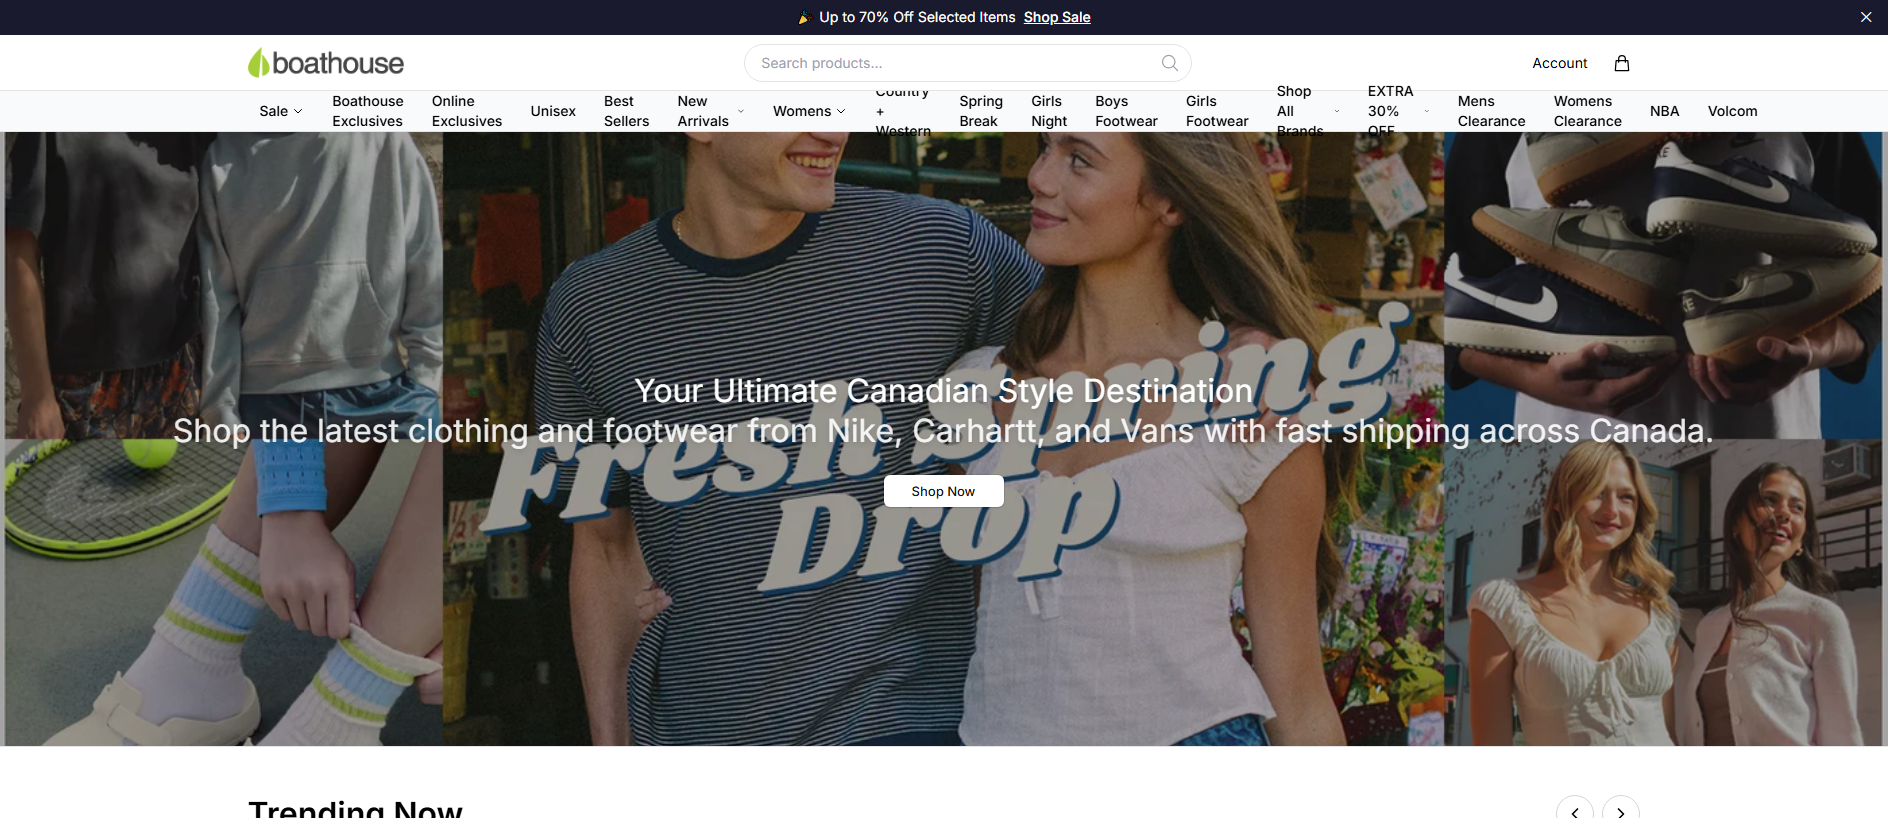1888x818 pixels.
Task: Open Boys Footwear category
Action: coord(1126,111)
